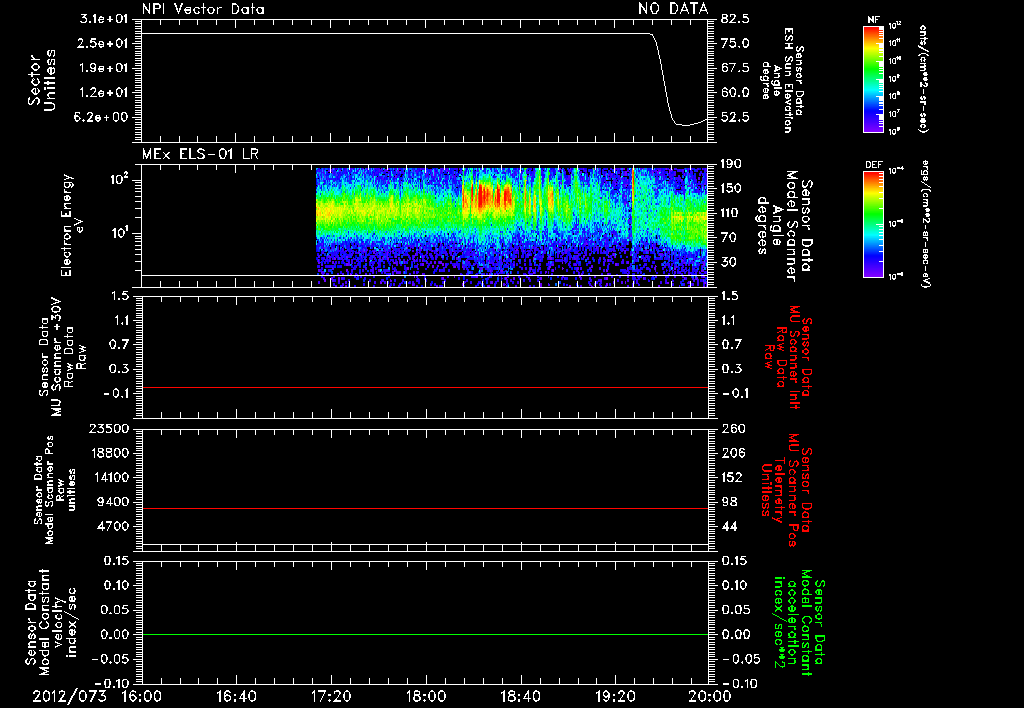Click the '17:20' time tick label
Viewport: 1024px width, 708px height.
point(331,696)
